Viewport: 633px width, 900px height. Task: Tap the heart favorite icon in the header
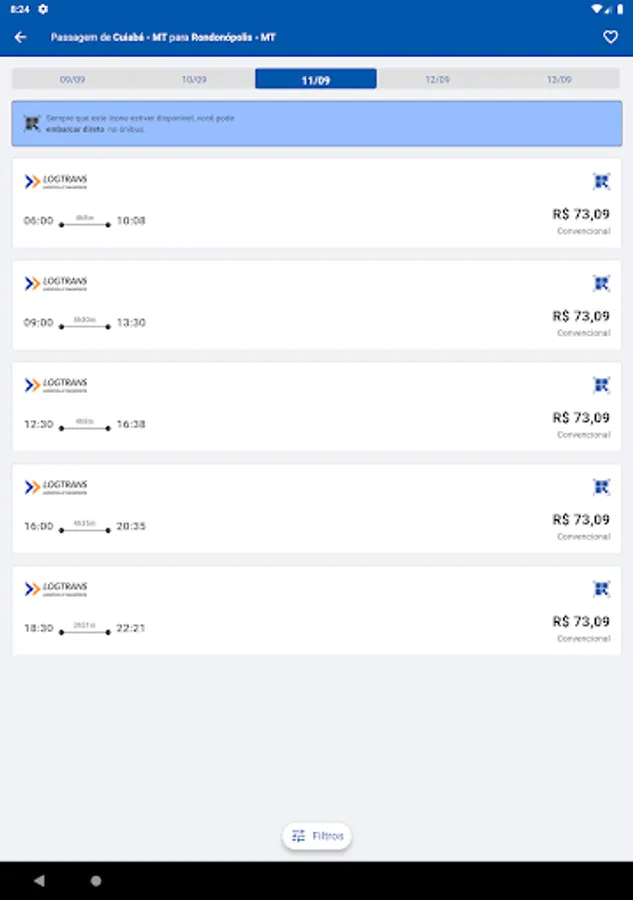click(610, 36)
